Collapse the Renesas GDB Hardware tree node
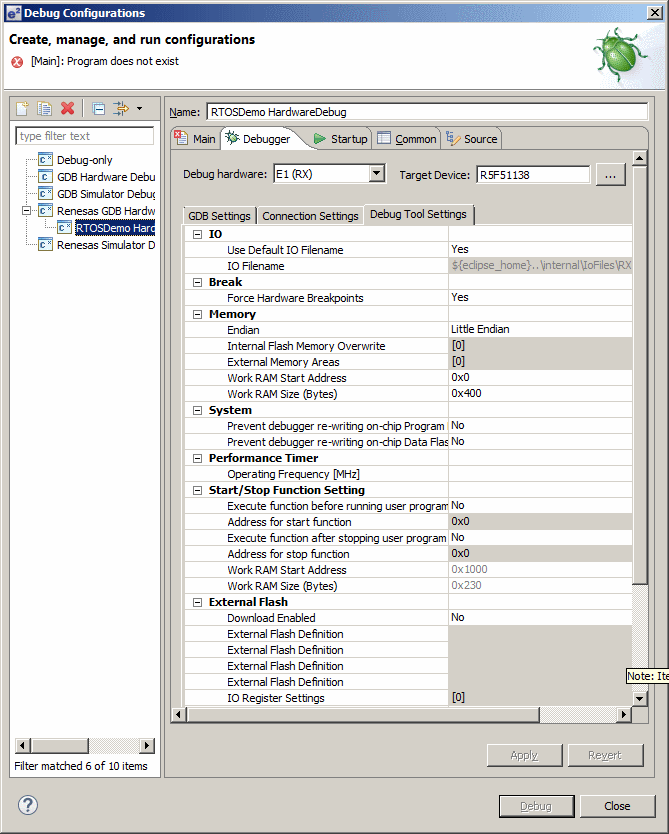This screenshot has height=834, width=669. (x=26, y=211)
